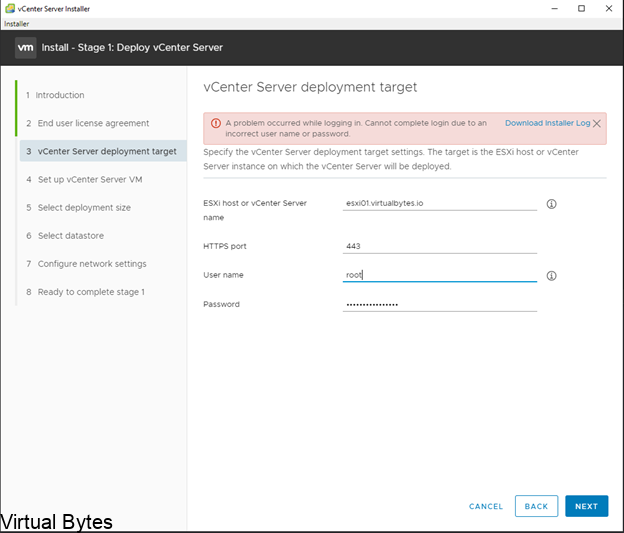Viewport: 624px width, 533px height.
Task: Click the HTTPS port field showing 443
Action: coord(439,246)
